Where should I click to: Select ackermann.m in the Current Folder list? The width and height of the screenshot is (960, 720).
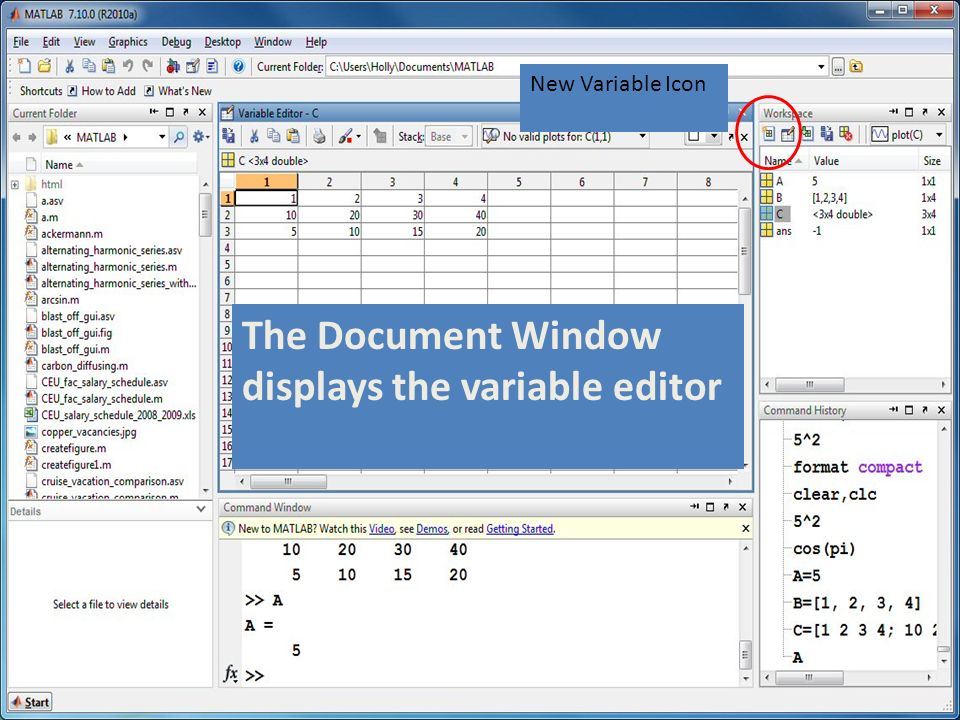click(x=72, y=233)
